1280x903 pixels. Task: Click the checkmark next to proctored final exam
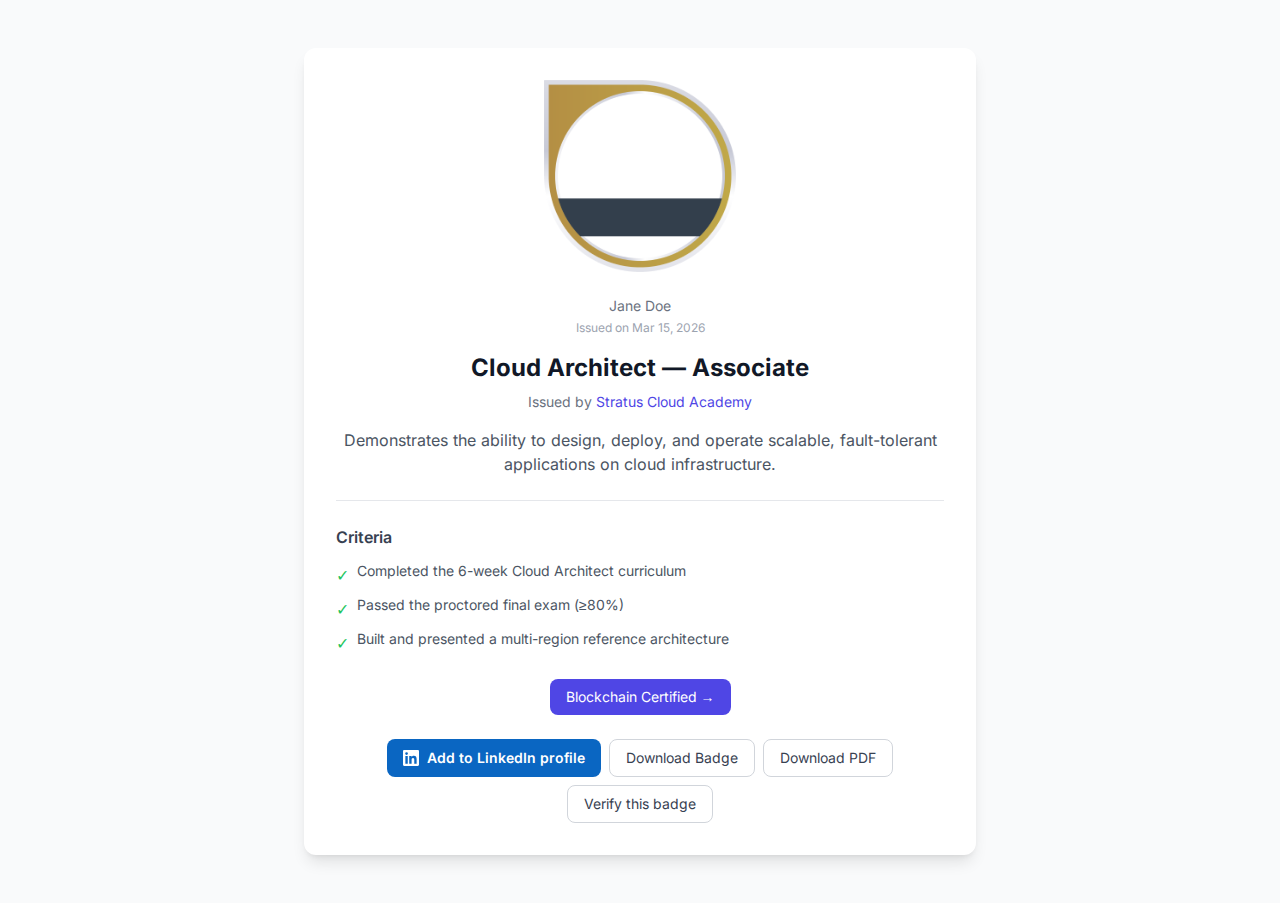click(342, 609)
